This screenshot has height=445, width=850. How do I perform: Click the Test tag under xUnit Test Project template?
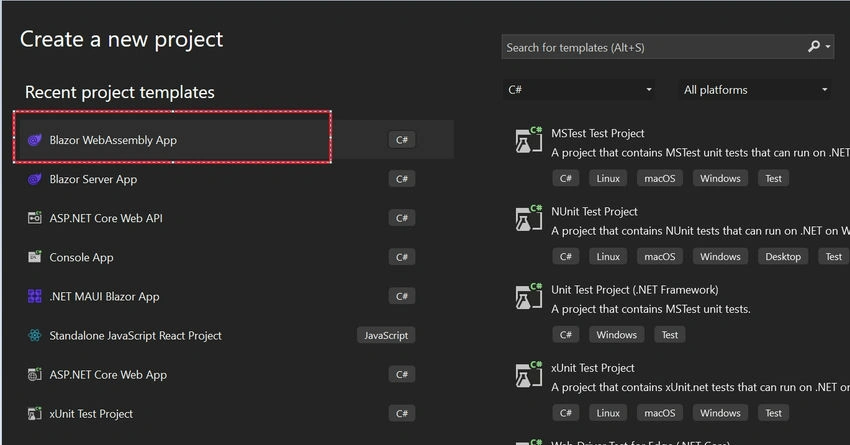click(774, 413)
